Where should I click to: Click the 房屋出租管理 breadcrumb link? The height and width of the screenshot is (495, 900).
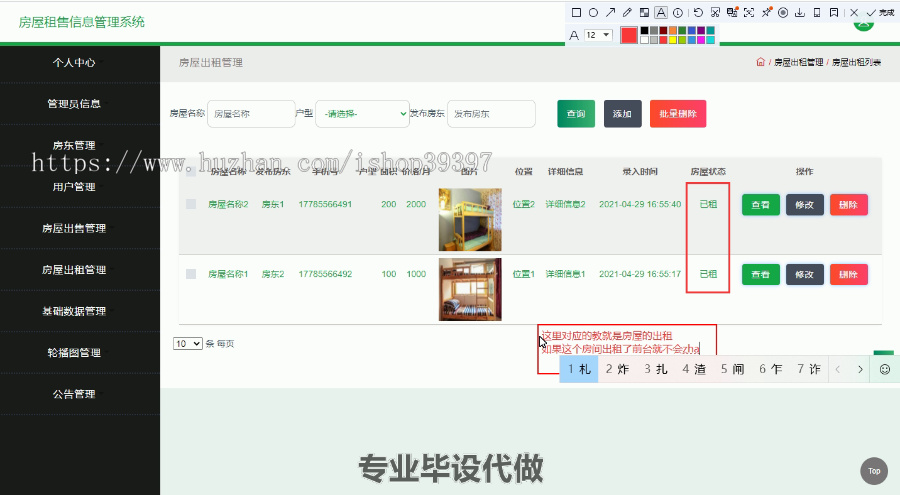coord(798,62)
